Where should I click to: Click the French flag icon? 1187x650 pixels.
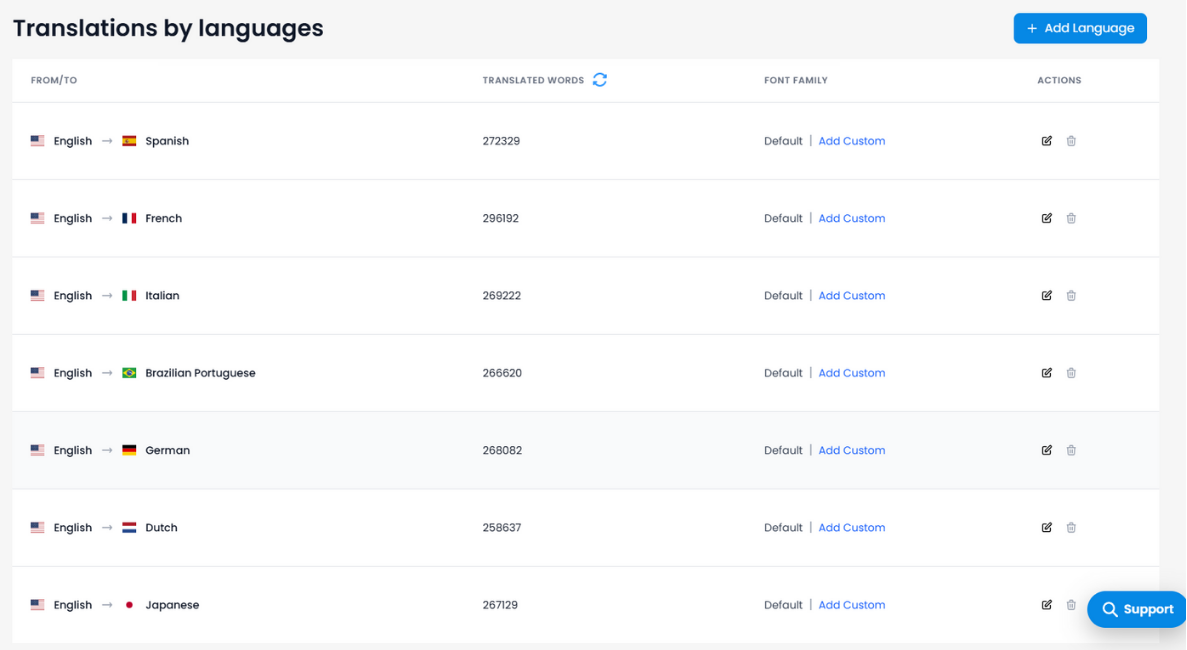128,218
